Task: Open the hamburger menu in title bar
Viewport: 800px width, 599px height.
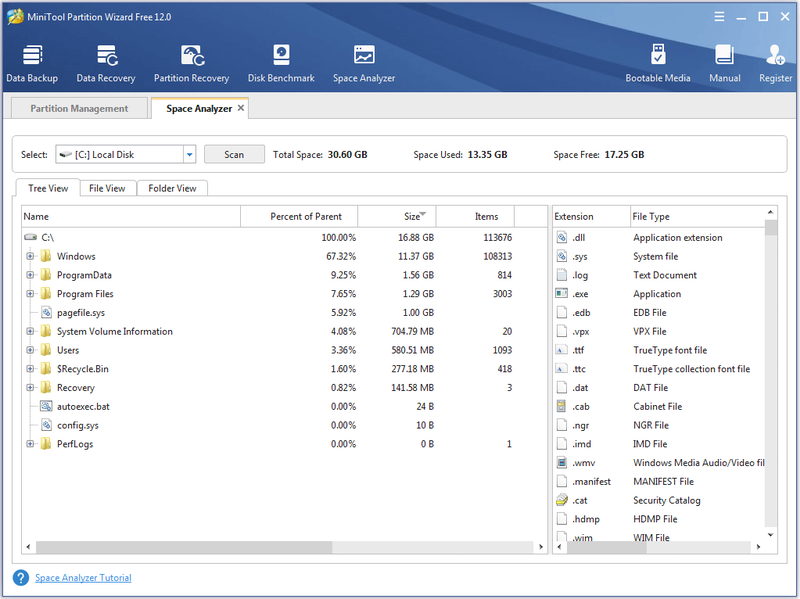Action: [x=719, y=17]
